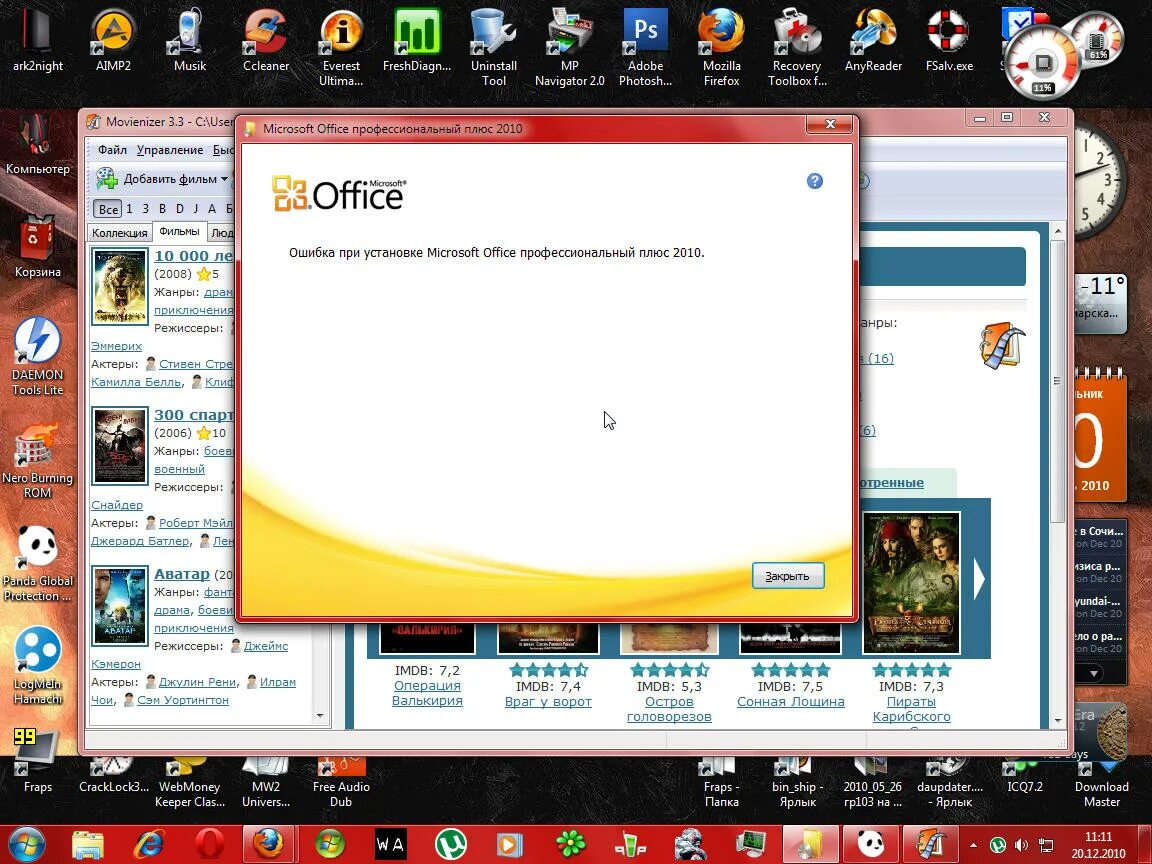
Task: Switch to the Коллекция tab
Action: click(120, 233)
